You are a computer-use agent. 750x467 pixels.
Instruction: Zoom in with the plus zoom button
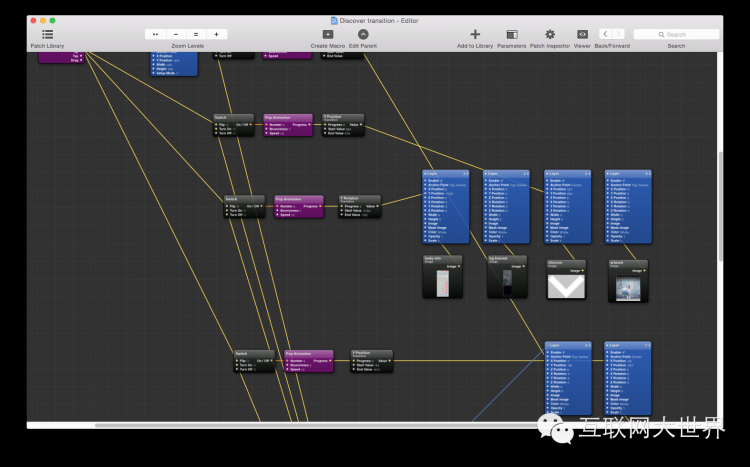pyautogui.click(x=215, y=34)
